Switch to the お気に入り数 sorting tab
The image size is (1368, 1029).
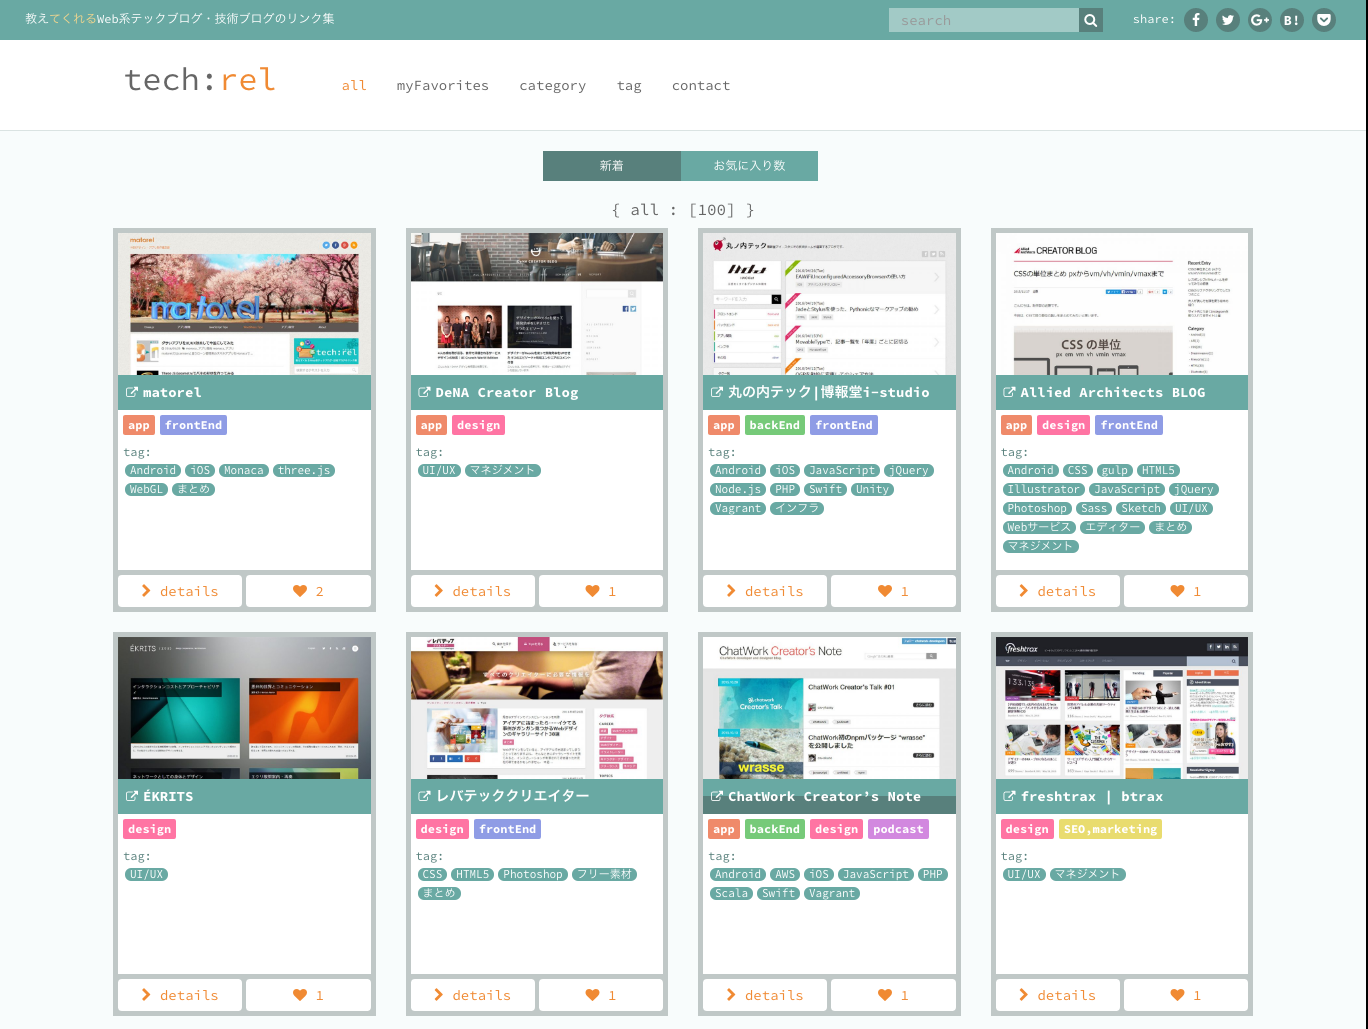tap(749, 166)
